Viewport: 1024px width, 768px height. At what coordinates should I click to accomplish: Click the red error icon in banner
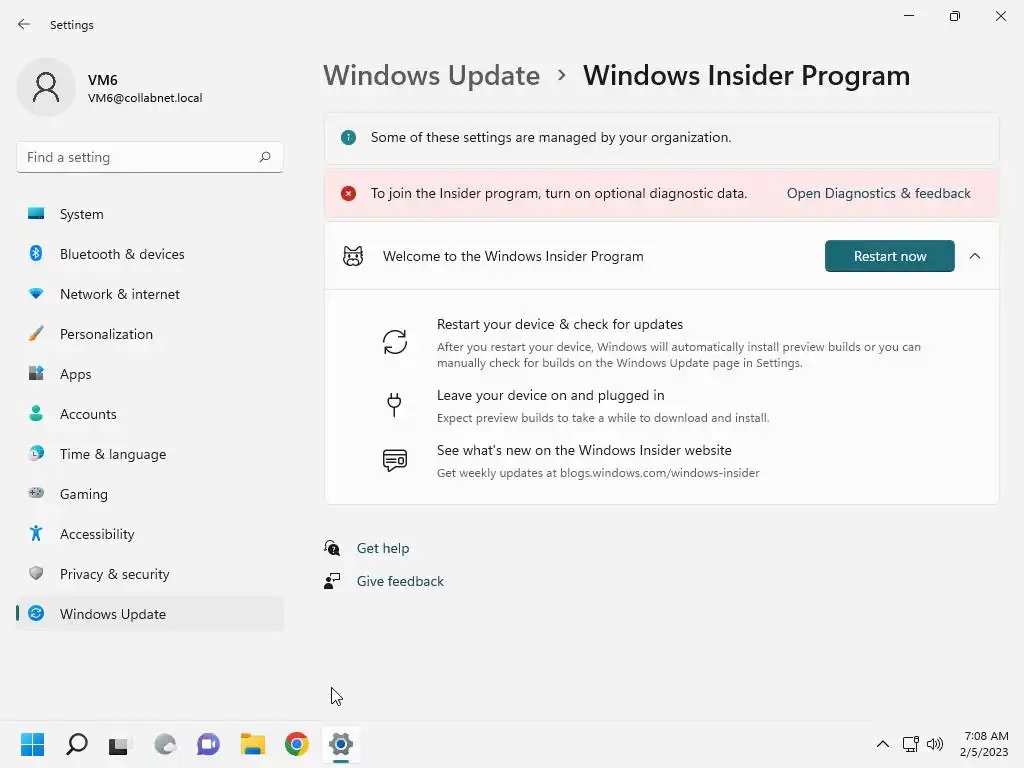(348, 193)
